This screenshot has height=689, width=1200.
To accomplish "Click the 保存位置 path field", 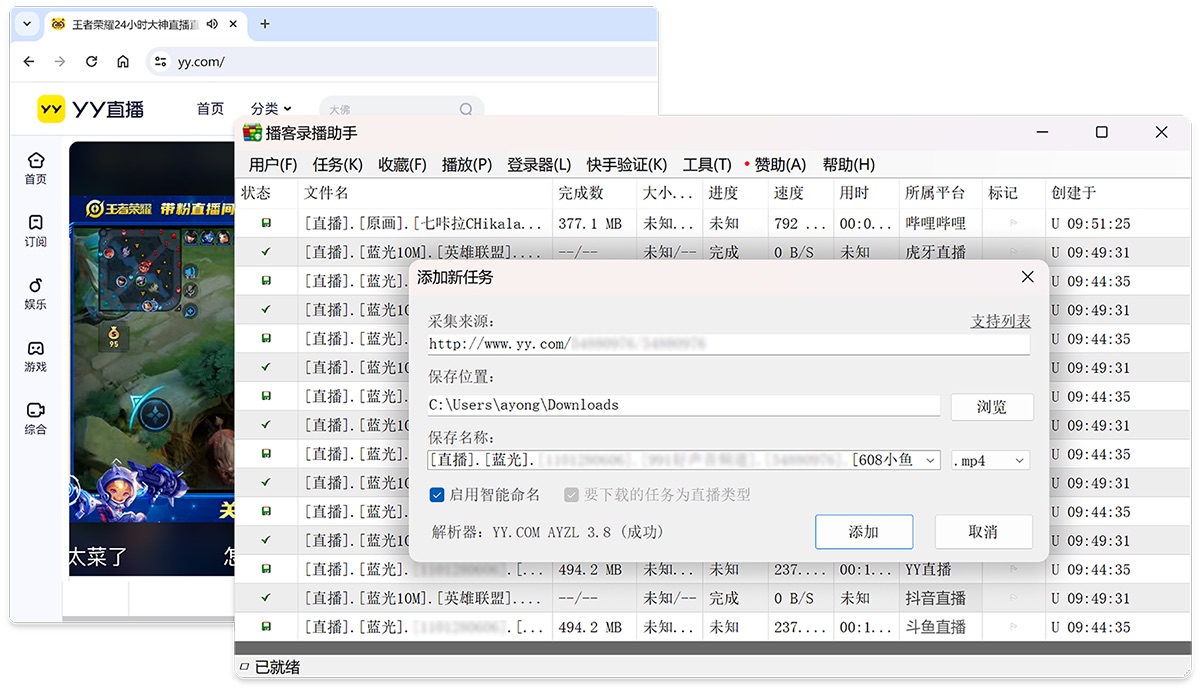I will tap(684, 405).
